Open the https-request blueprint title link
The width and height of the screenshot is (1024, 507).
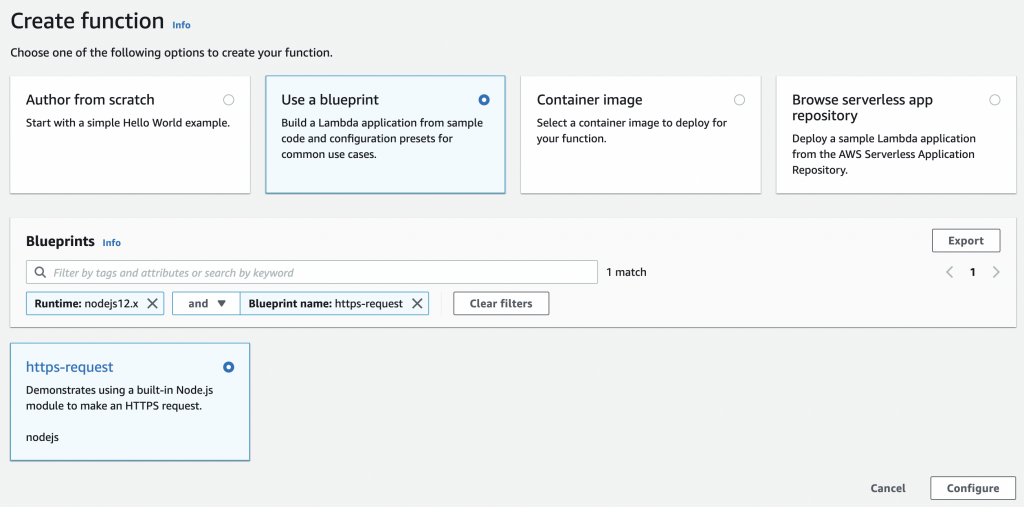[69, 367]
